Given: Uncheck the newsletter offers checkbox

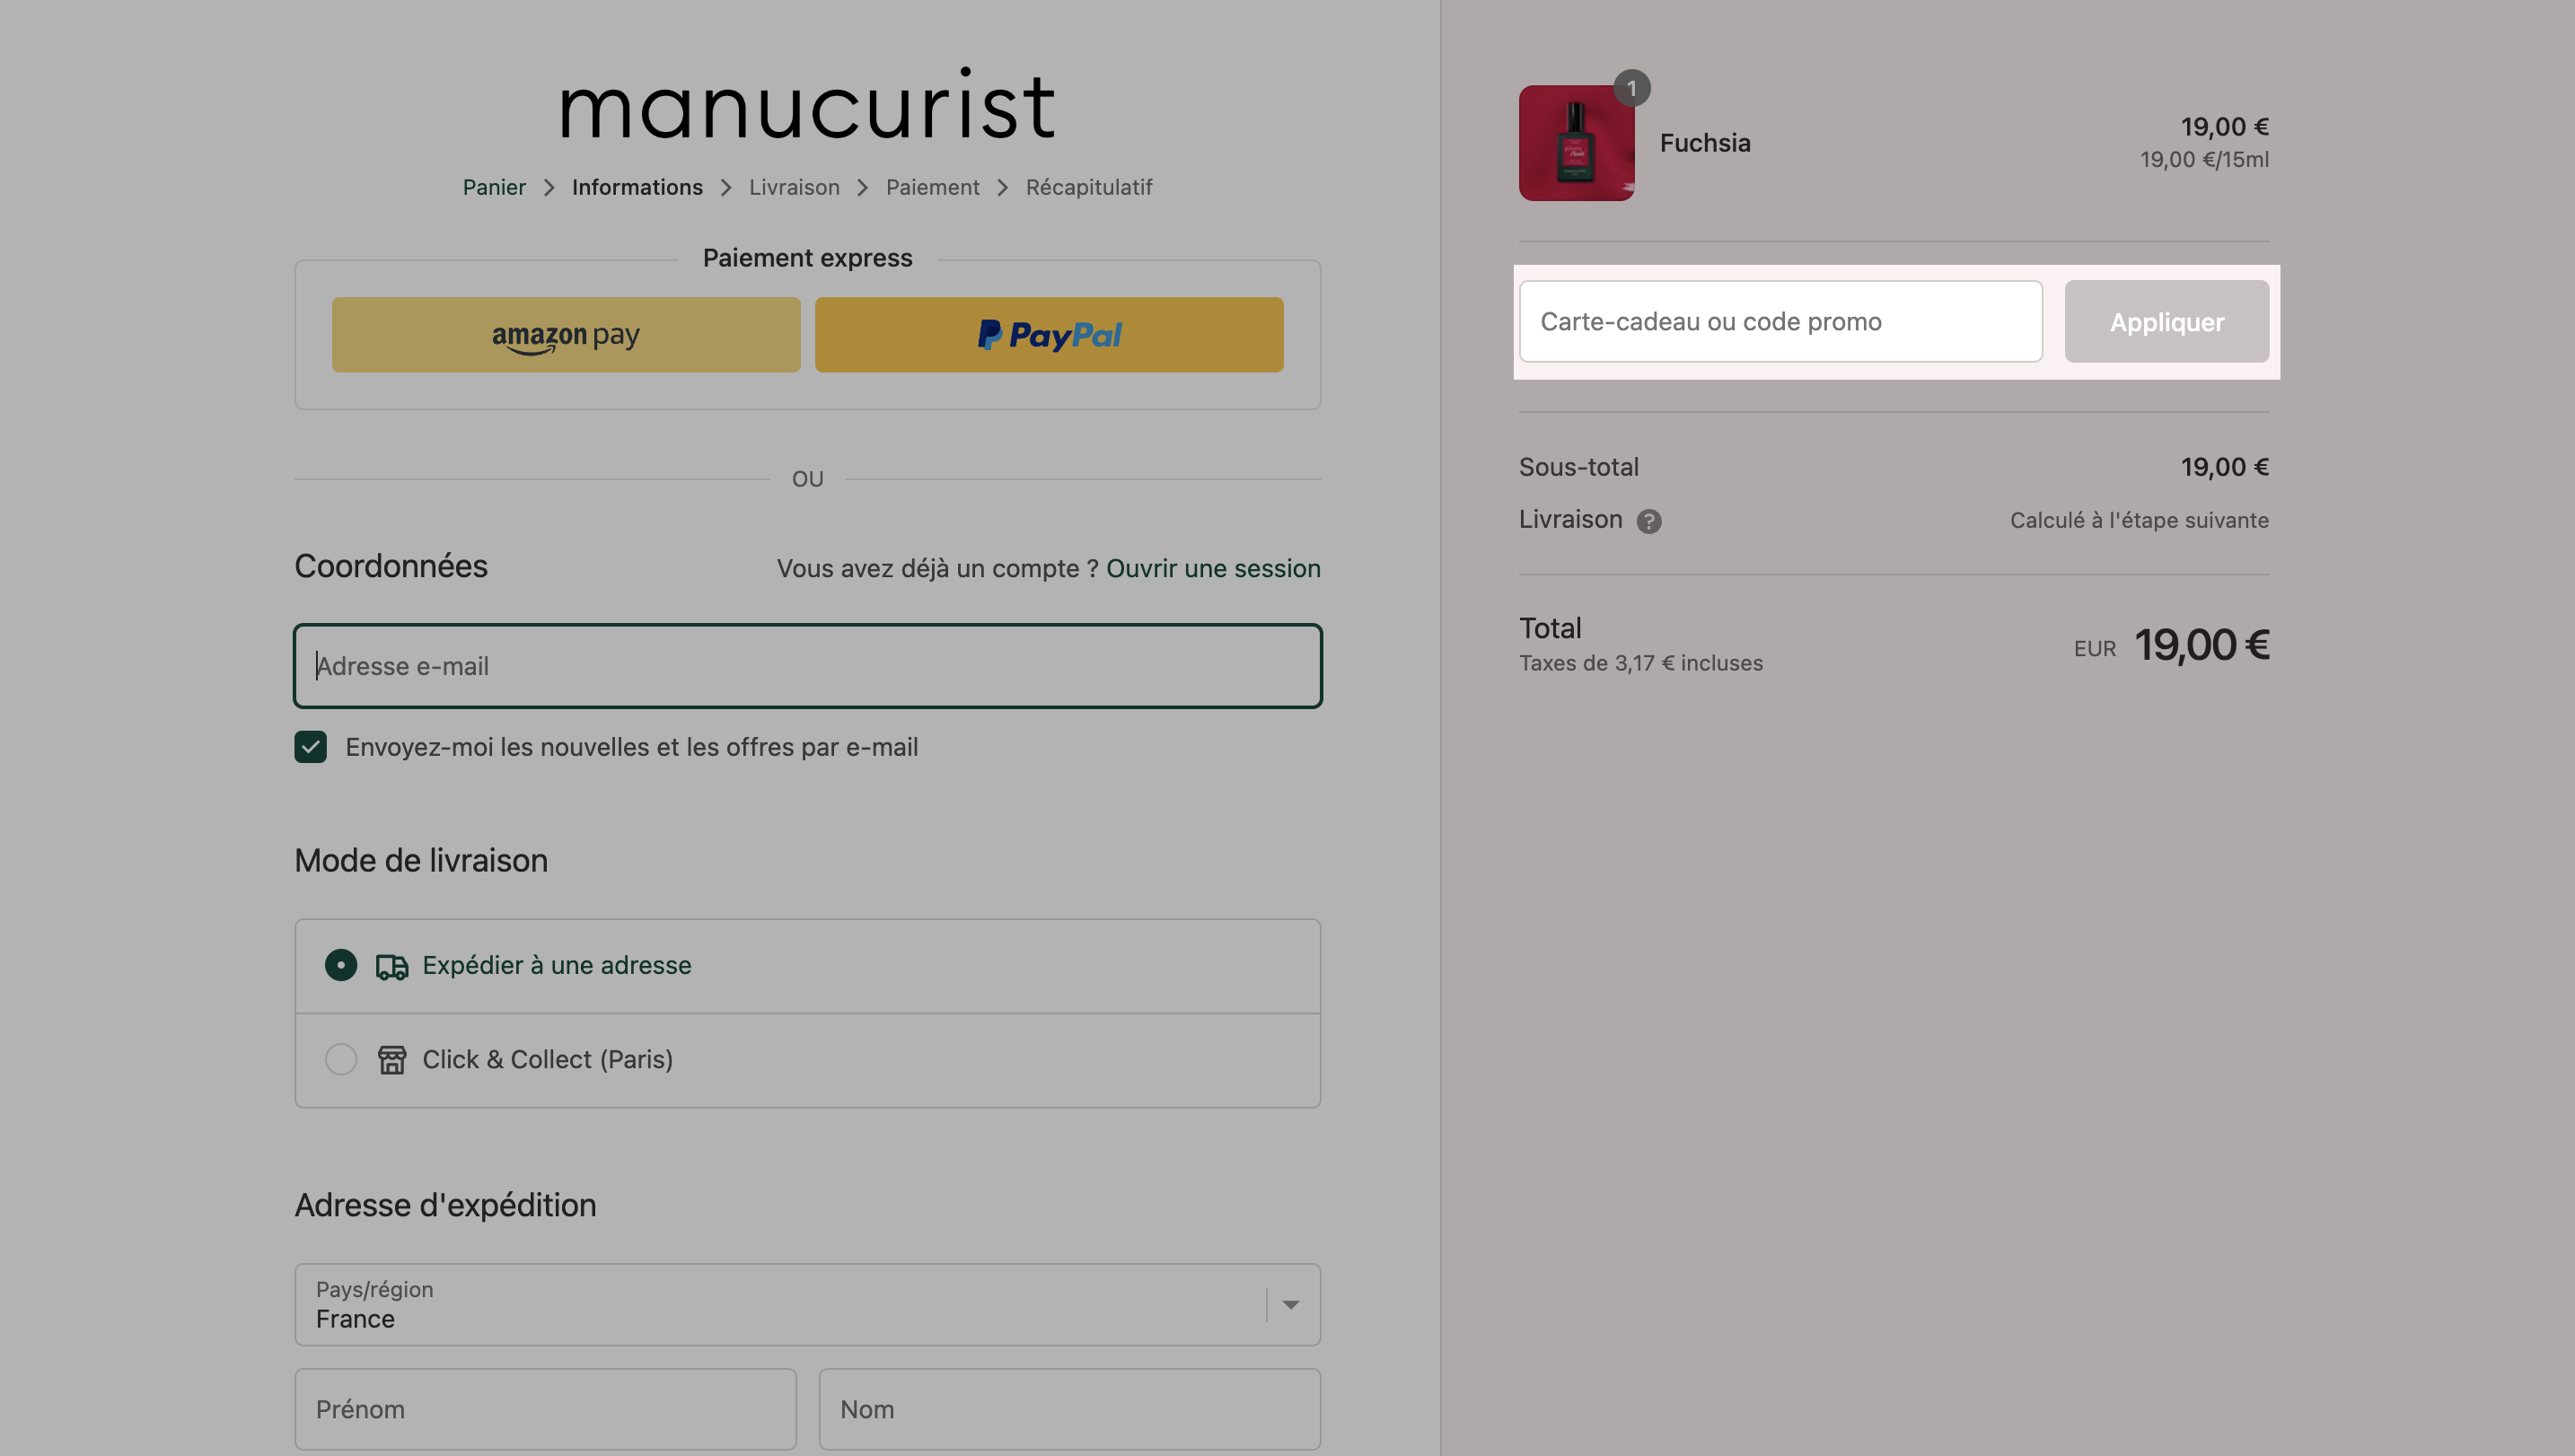Looking at the screenshot, I should [310, 747].
